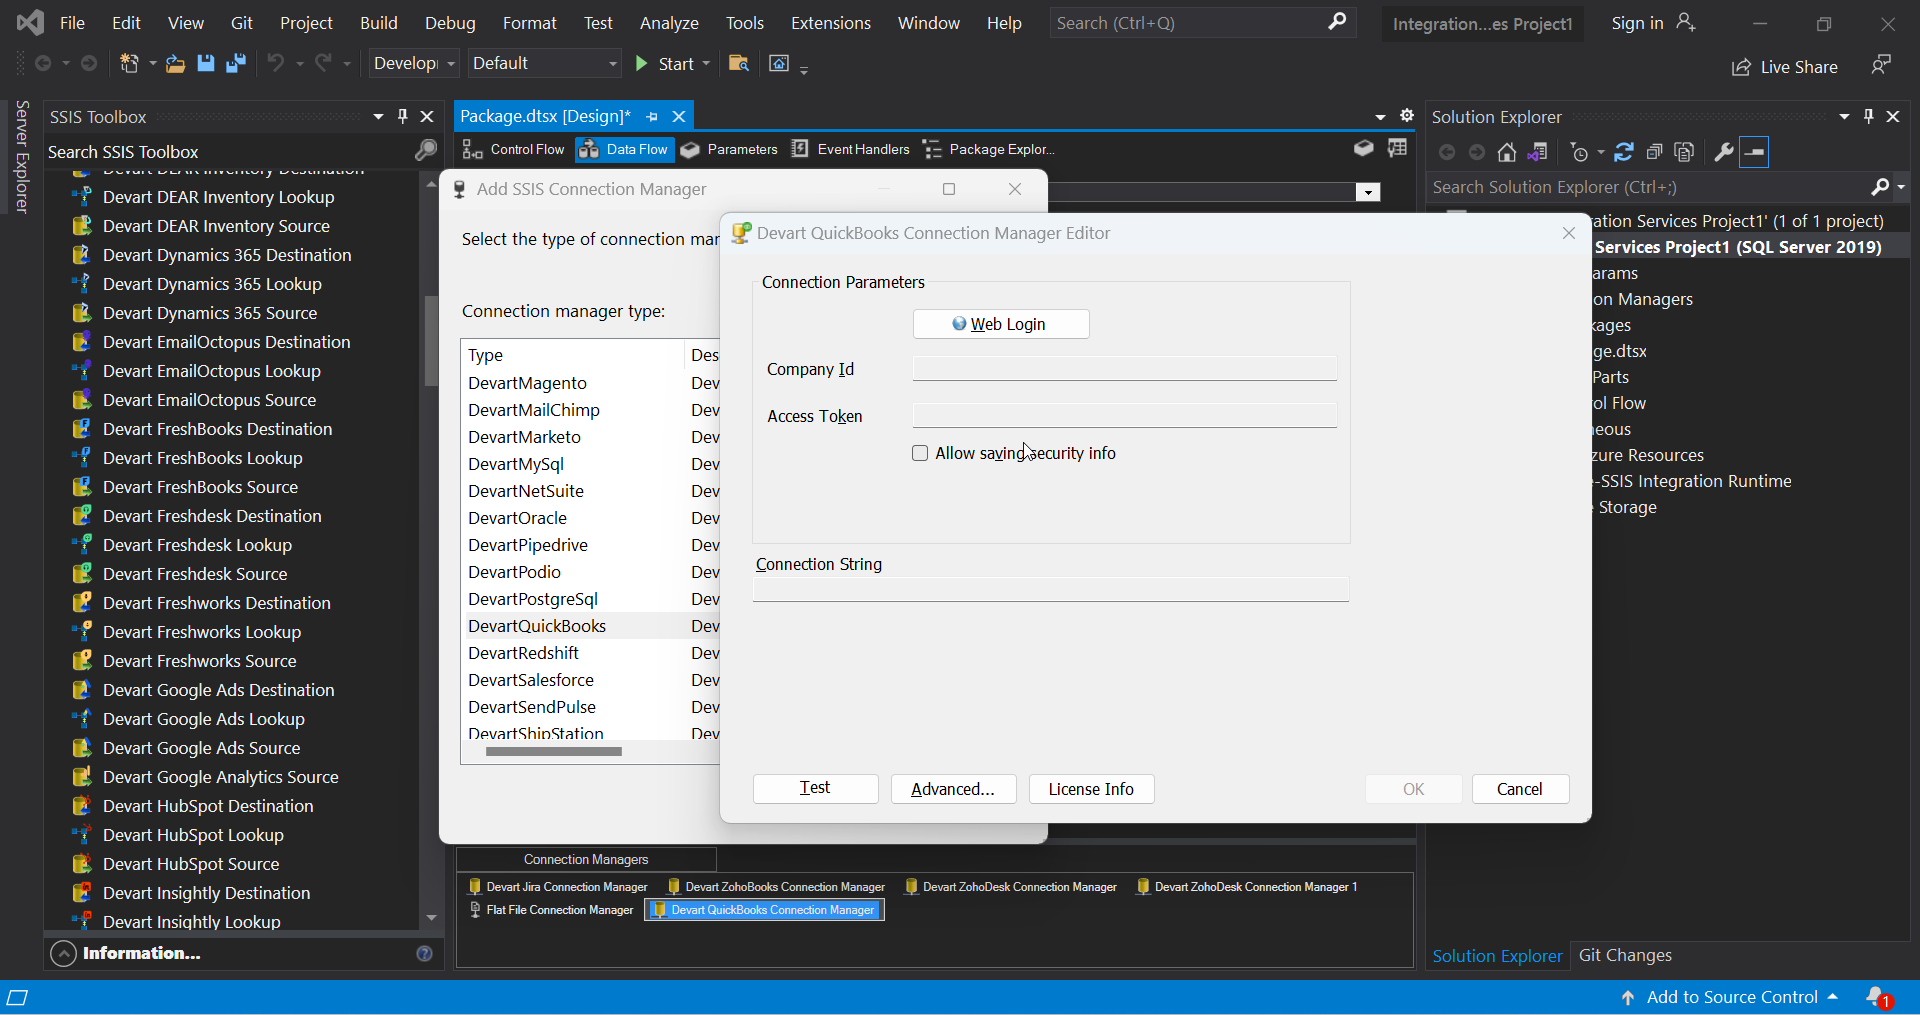Open the SSIS Toolbox window options dropdown
1920x1015 pixels.
[x=378, y=117]
